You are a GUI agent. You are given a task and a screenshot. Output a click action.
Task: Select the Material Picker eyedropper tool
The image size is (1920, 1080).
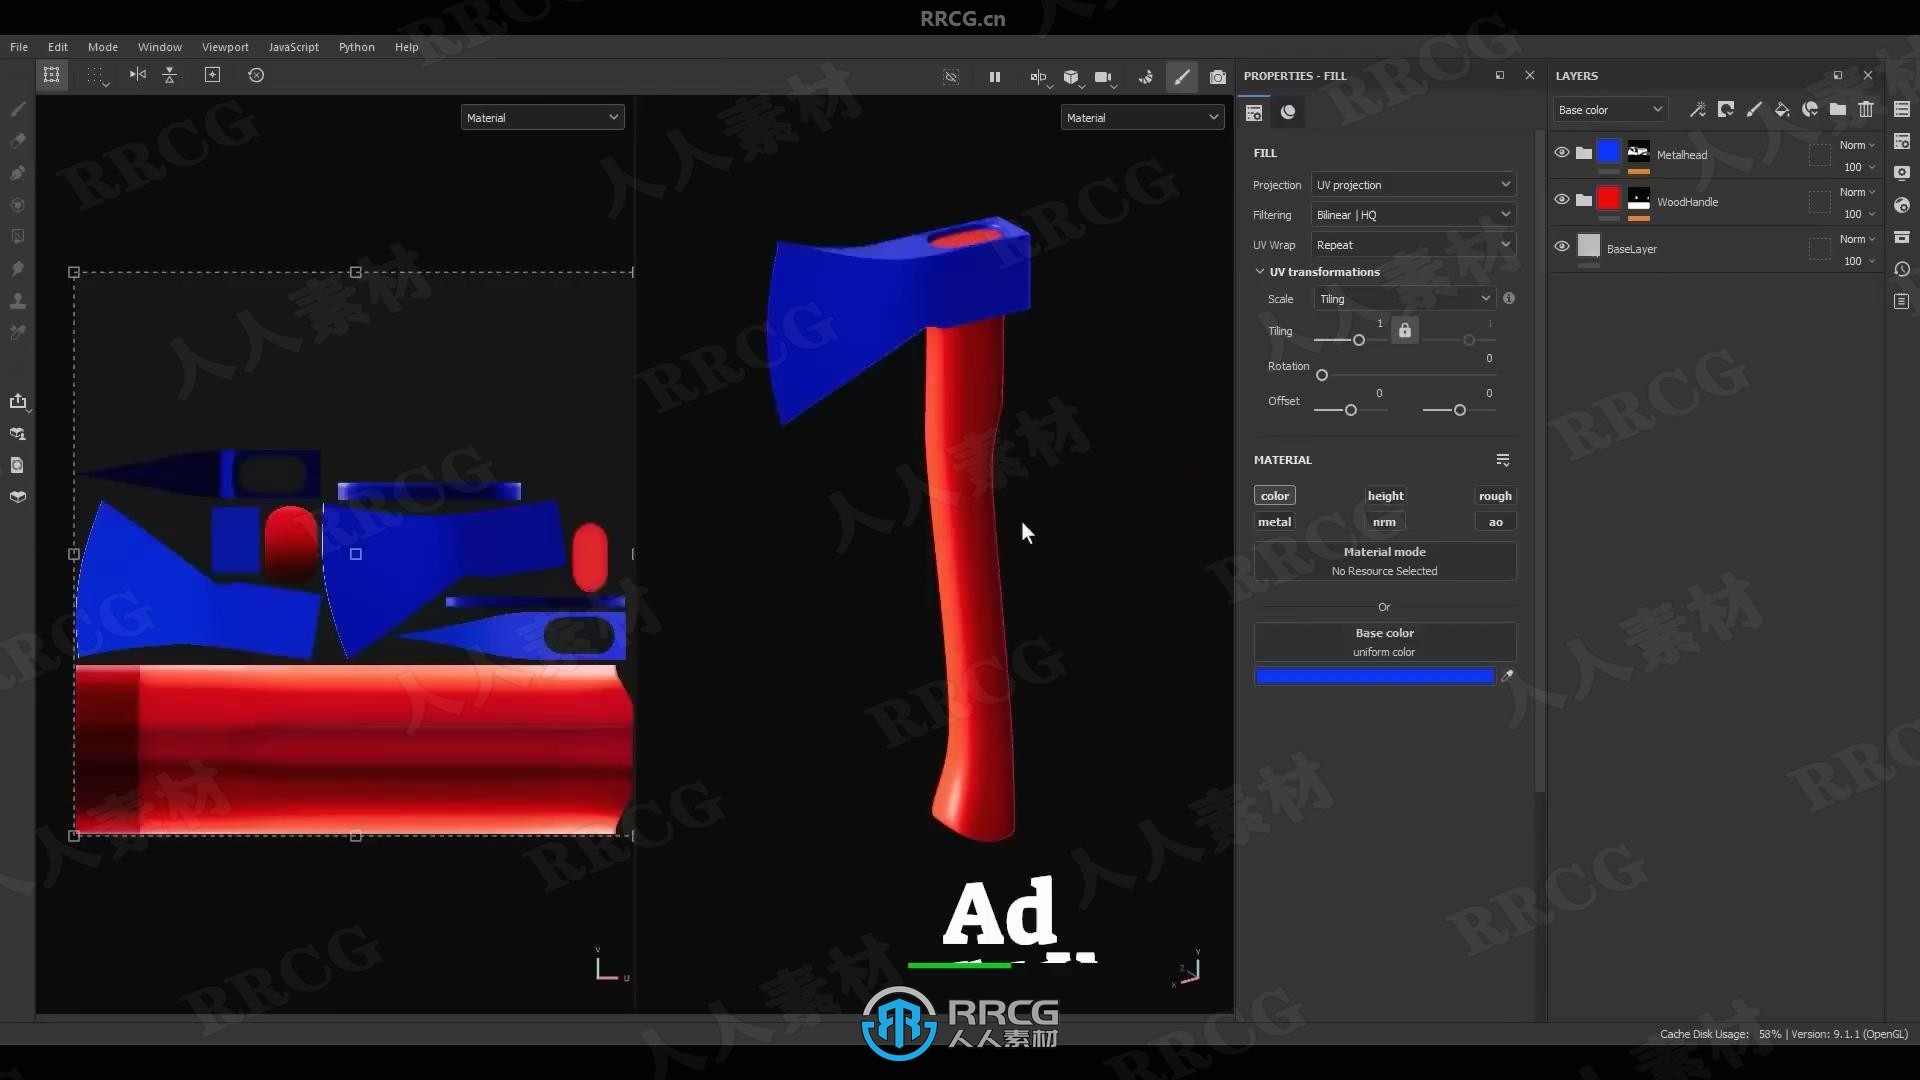pyautogui.click(x=18, y=333)
